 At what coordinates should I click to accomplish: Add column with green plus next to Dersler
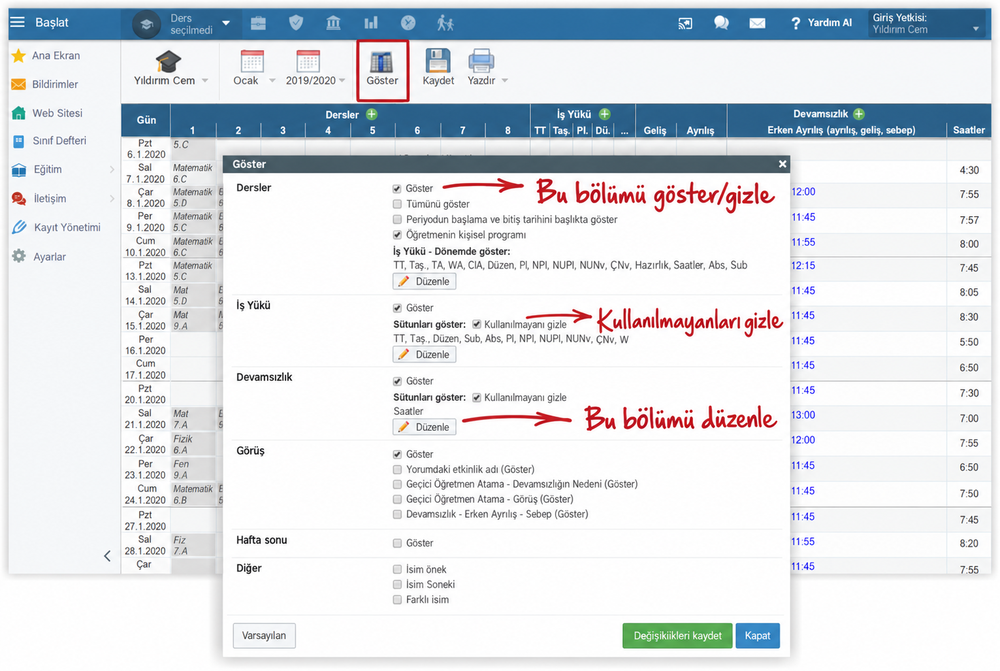372,114
